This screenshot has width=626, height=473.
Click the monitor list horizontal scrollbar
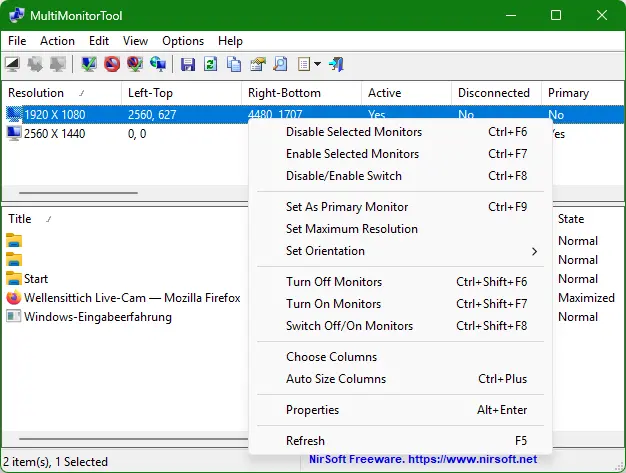click(80, 192)
